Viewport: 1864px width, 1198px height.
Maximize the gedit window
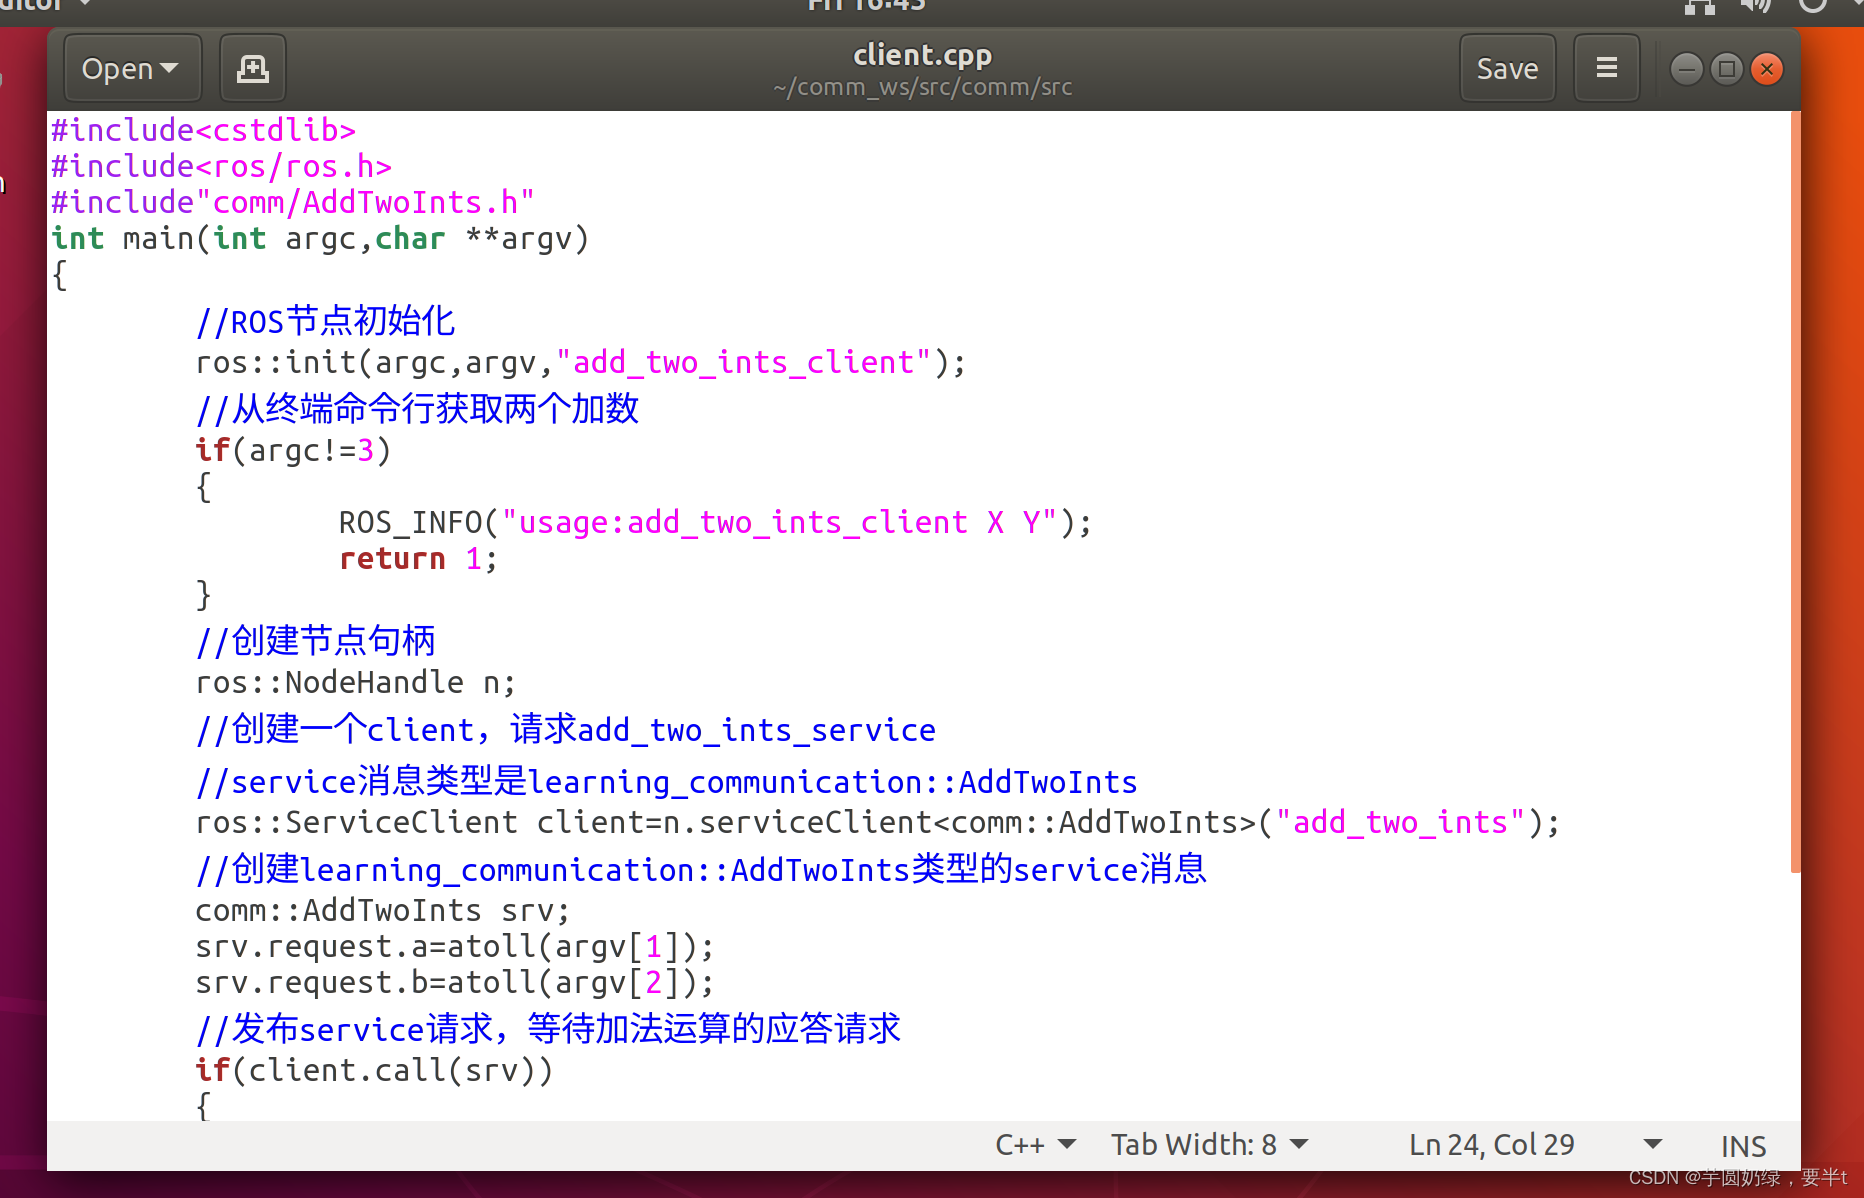[x=1726, y=69]
